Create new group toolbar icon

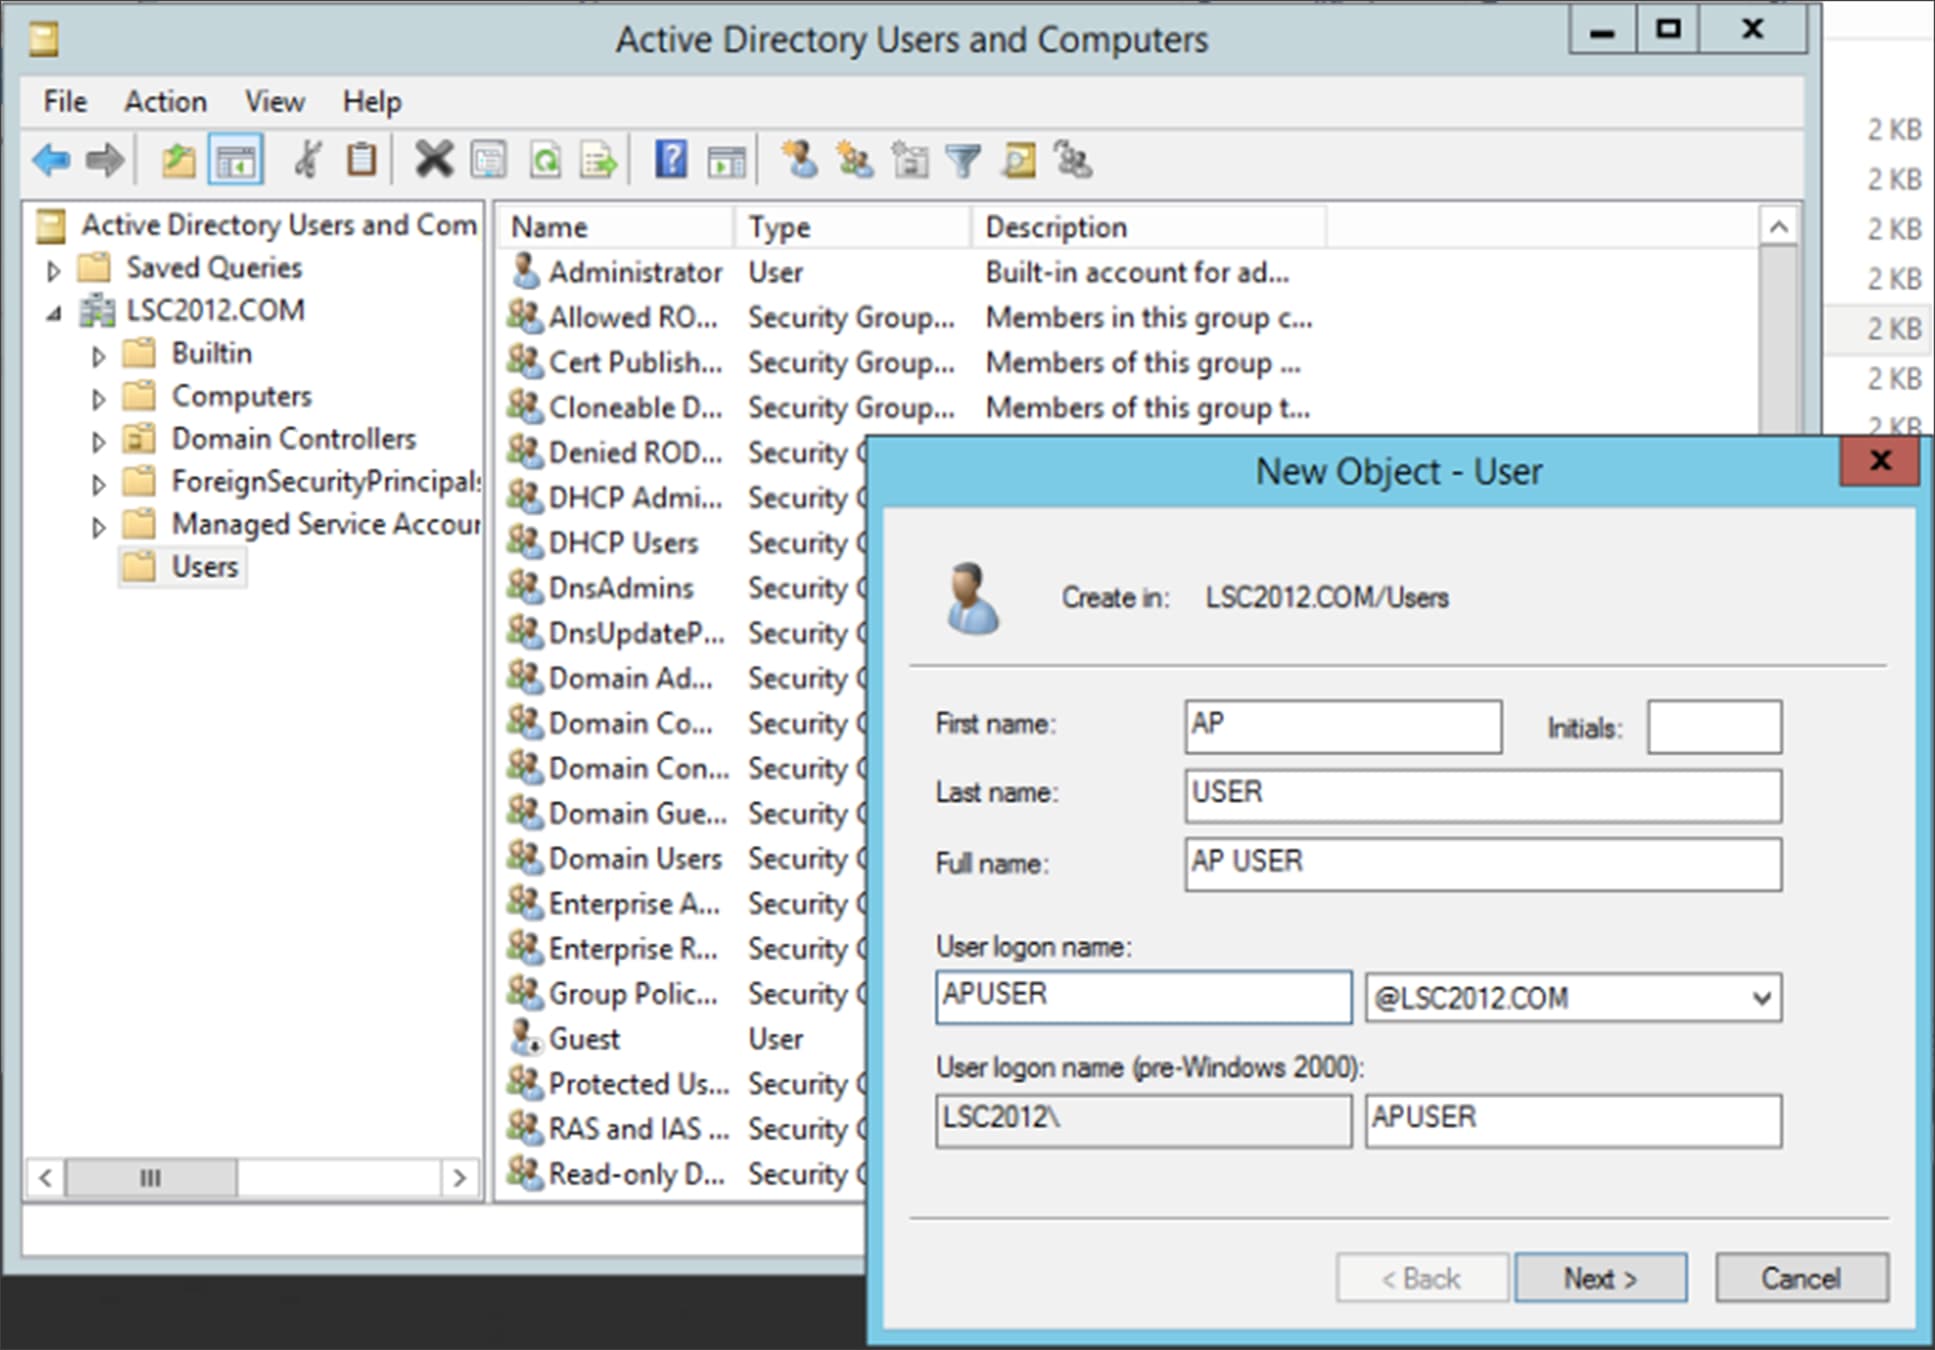[x=855, y=160]
